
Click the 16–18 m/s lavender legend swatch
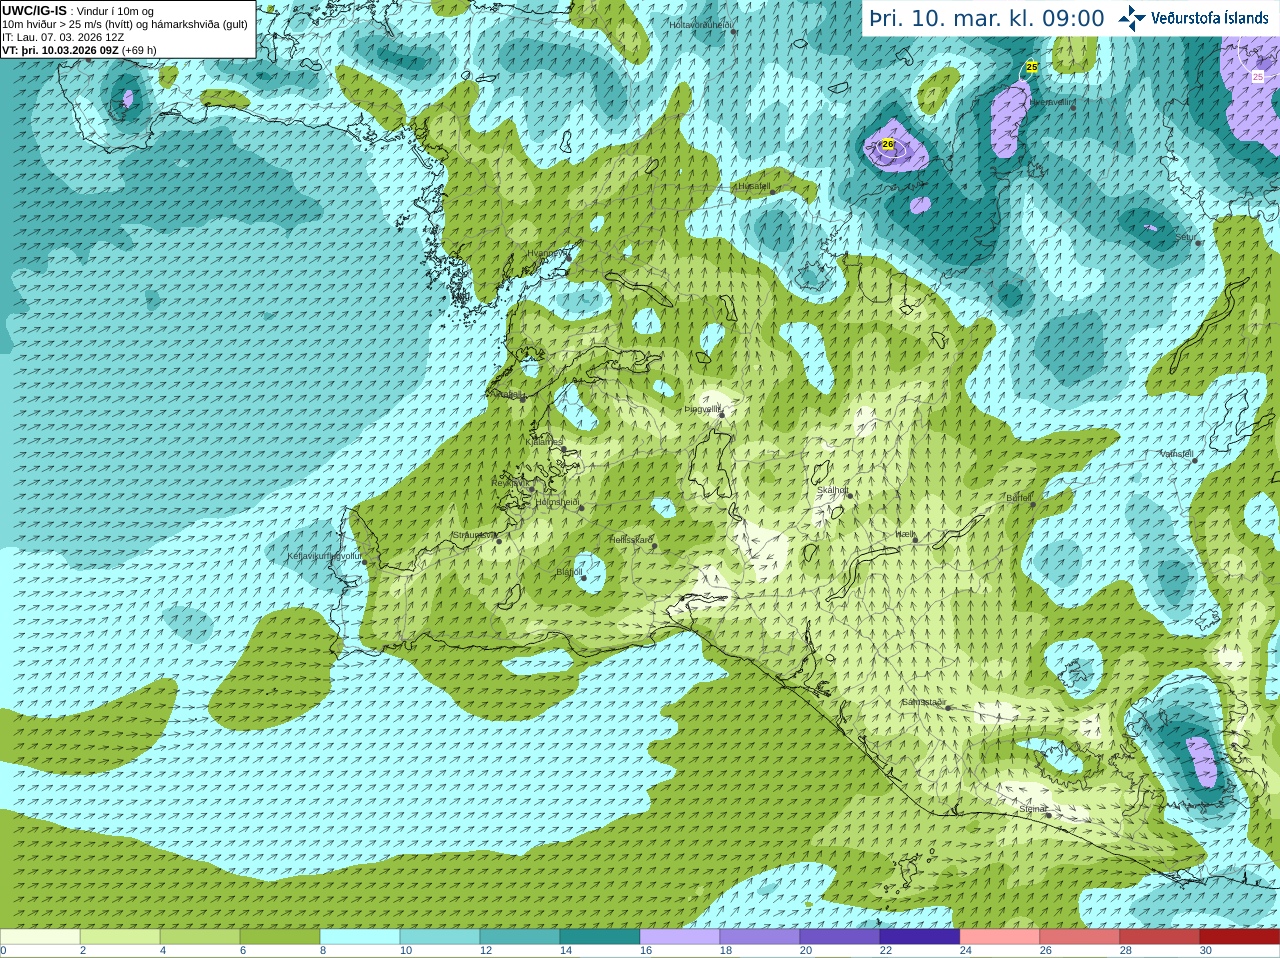(680, 937)
